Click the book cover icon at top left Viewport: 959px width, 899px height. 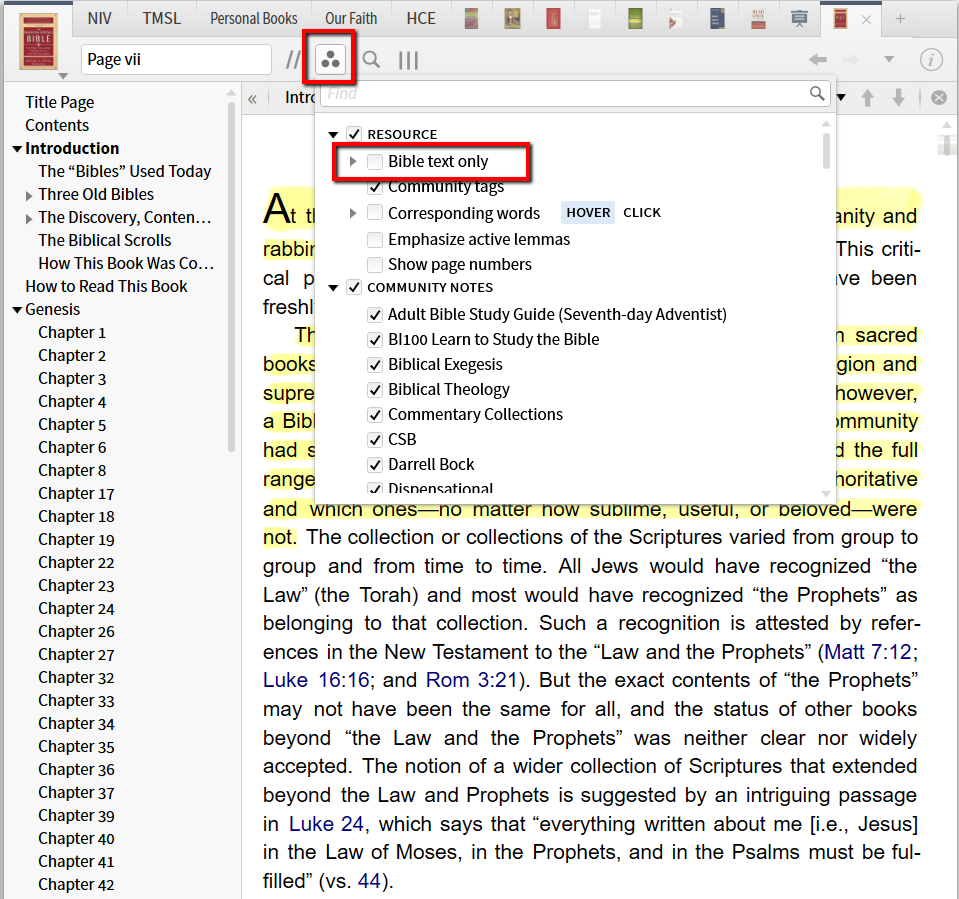(x=39, y=41)
